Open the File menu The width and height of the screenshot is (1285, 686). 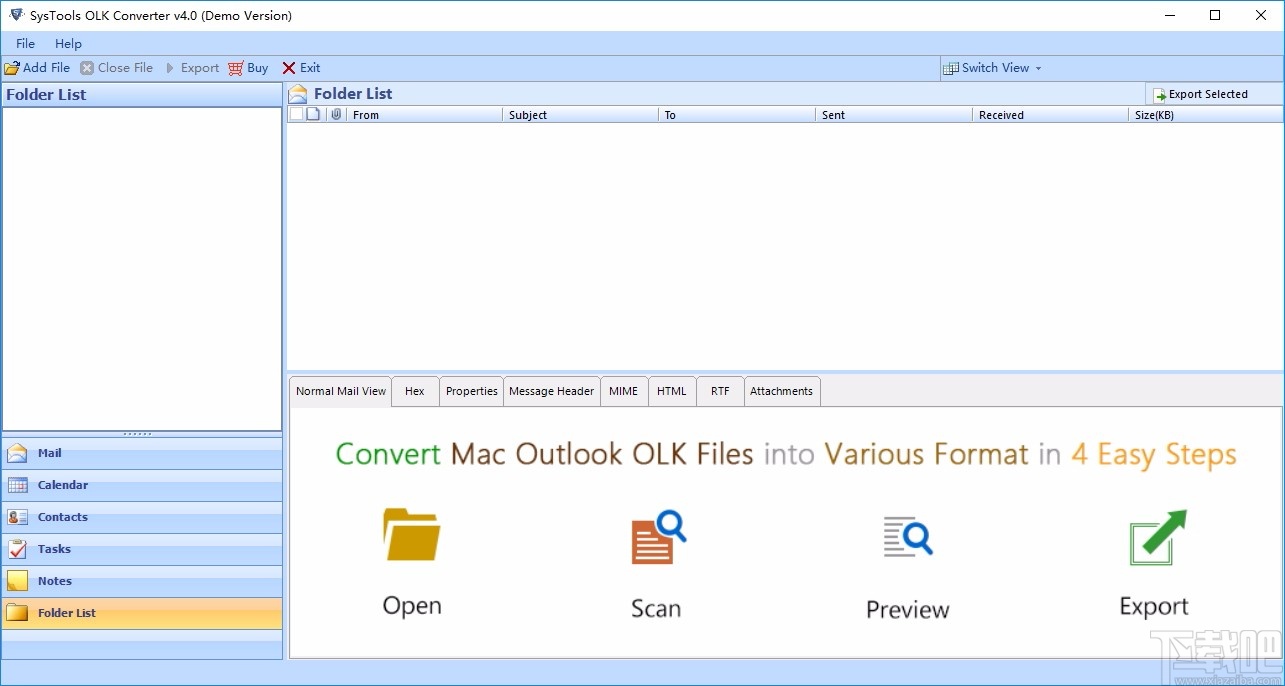(23, 43)
